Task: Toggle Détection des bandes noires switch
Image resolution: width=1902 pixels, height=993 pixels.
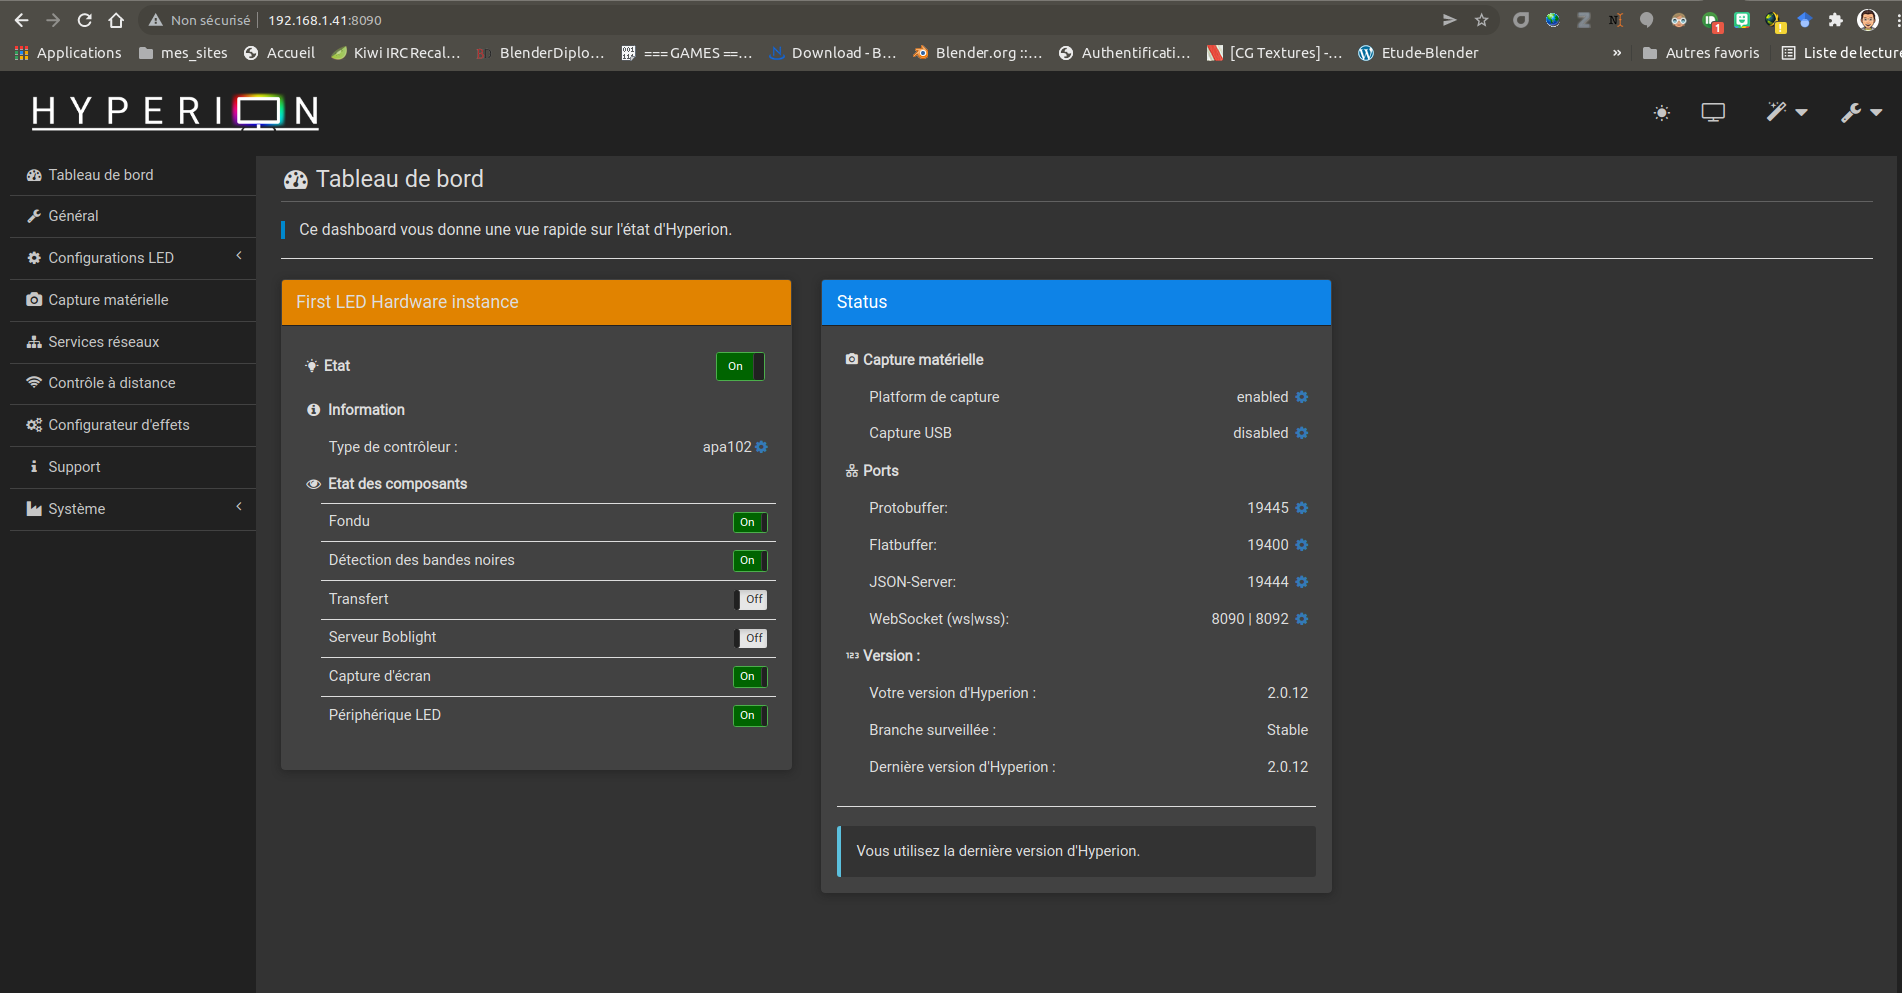Action: [750, 561]
